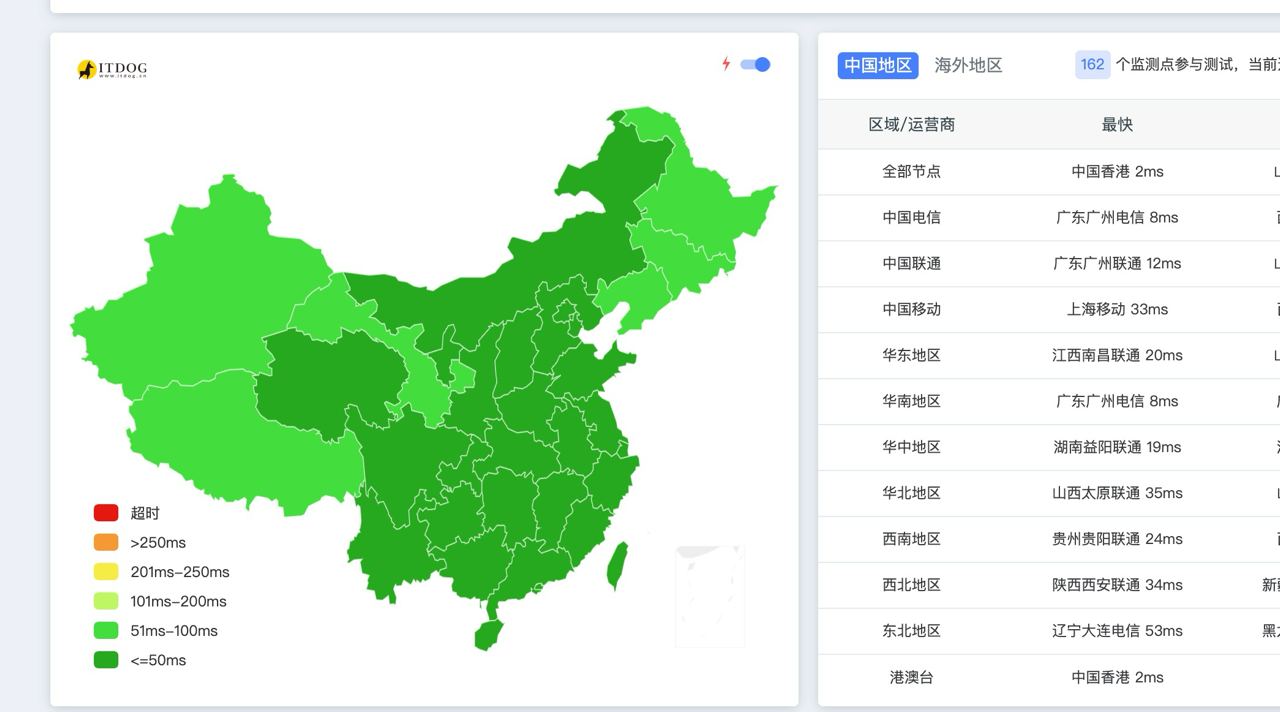Click the ITDOG logo
1280x712 pixels.
[x=112, y=69]
